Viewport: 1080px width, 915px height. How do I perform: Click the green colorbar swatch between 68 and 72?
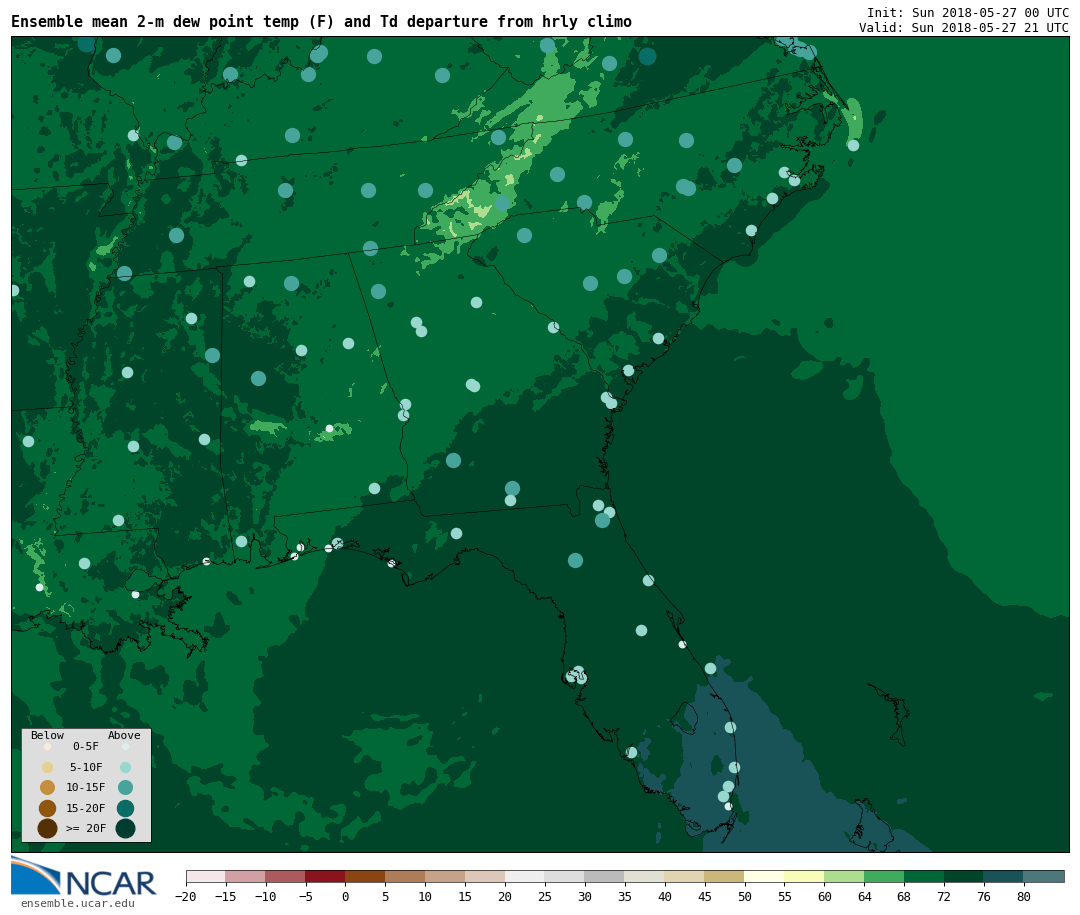click(x=924, y=876)
